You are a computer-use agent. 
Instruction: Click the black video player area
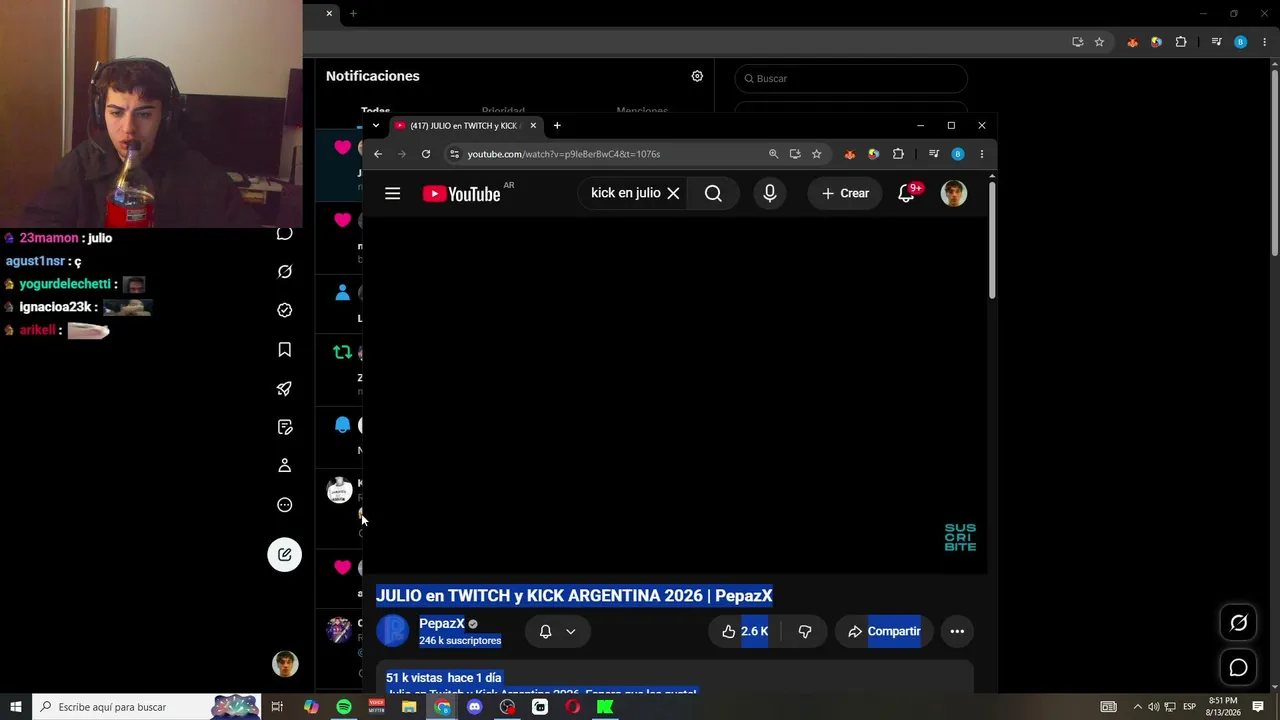pyautogui.click(x=674, y=395)
